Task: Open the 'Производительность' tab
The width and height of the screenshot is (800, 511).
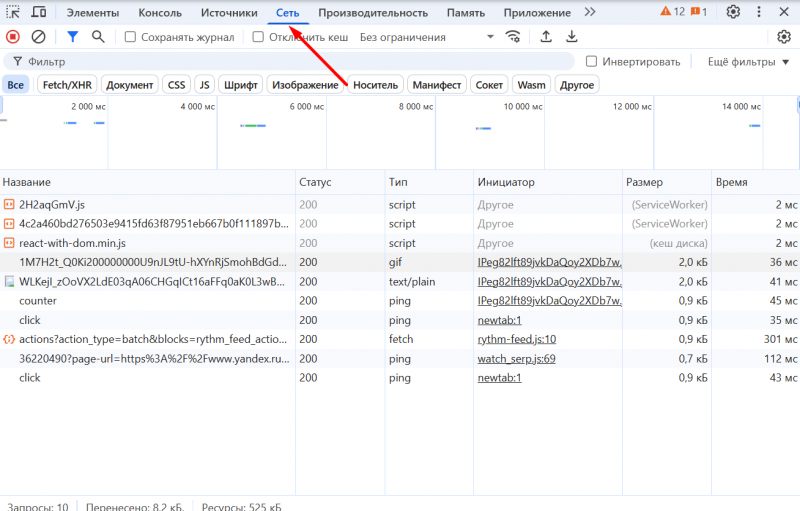Action: coord(373,13)
